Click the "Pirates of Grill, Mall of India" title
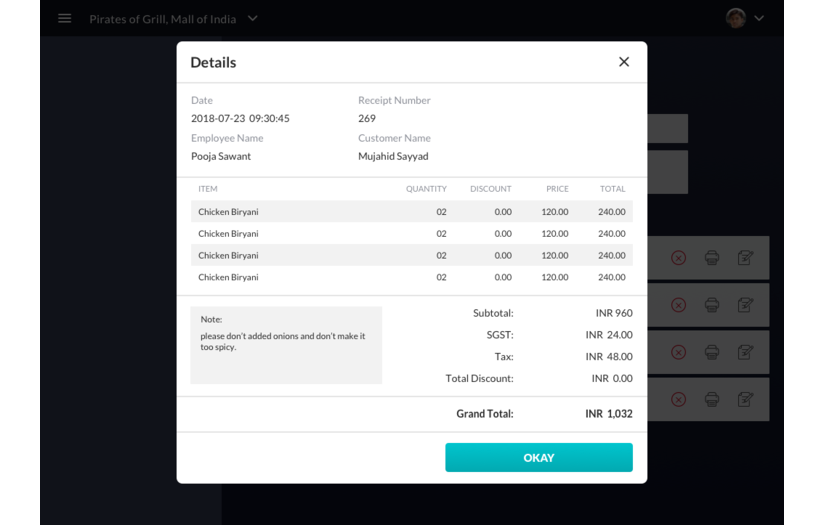Image resolution: width=825 pixels, height=525 pixels. [x=163, y=19]
